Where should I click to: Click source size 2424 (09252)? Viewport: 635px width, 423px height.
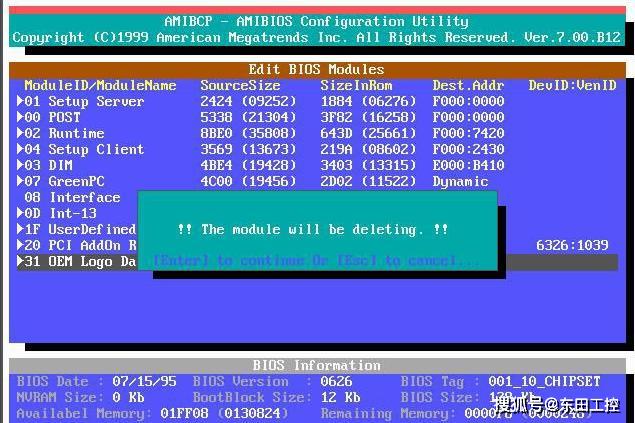249,101
